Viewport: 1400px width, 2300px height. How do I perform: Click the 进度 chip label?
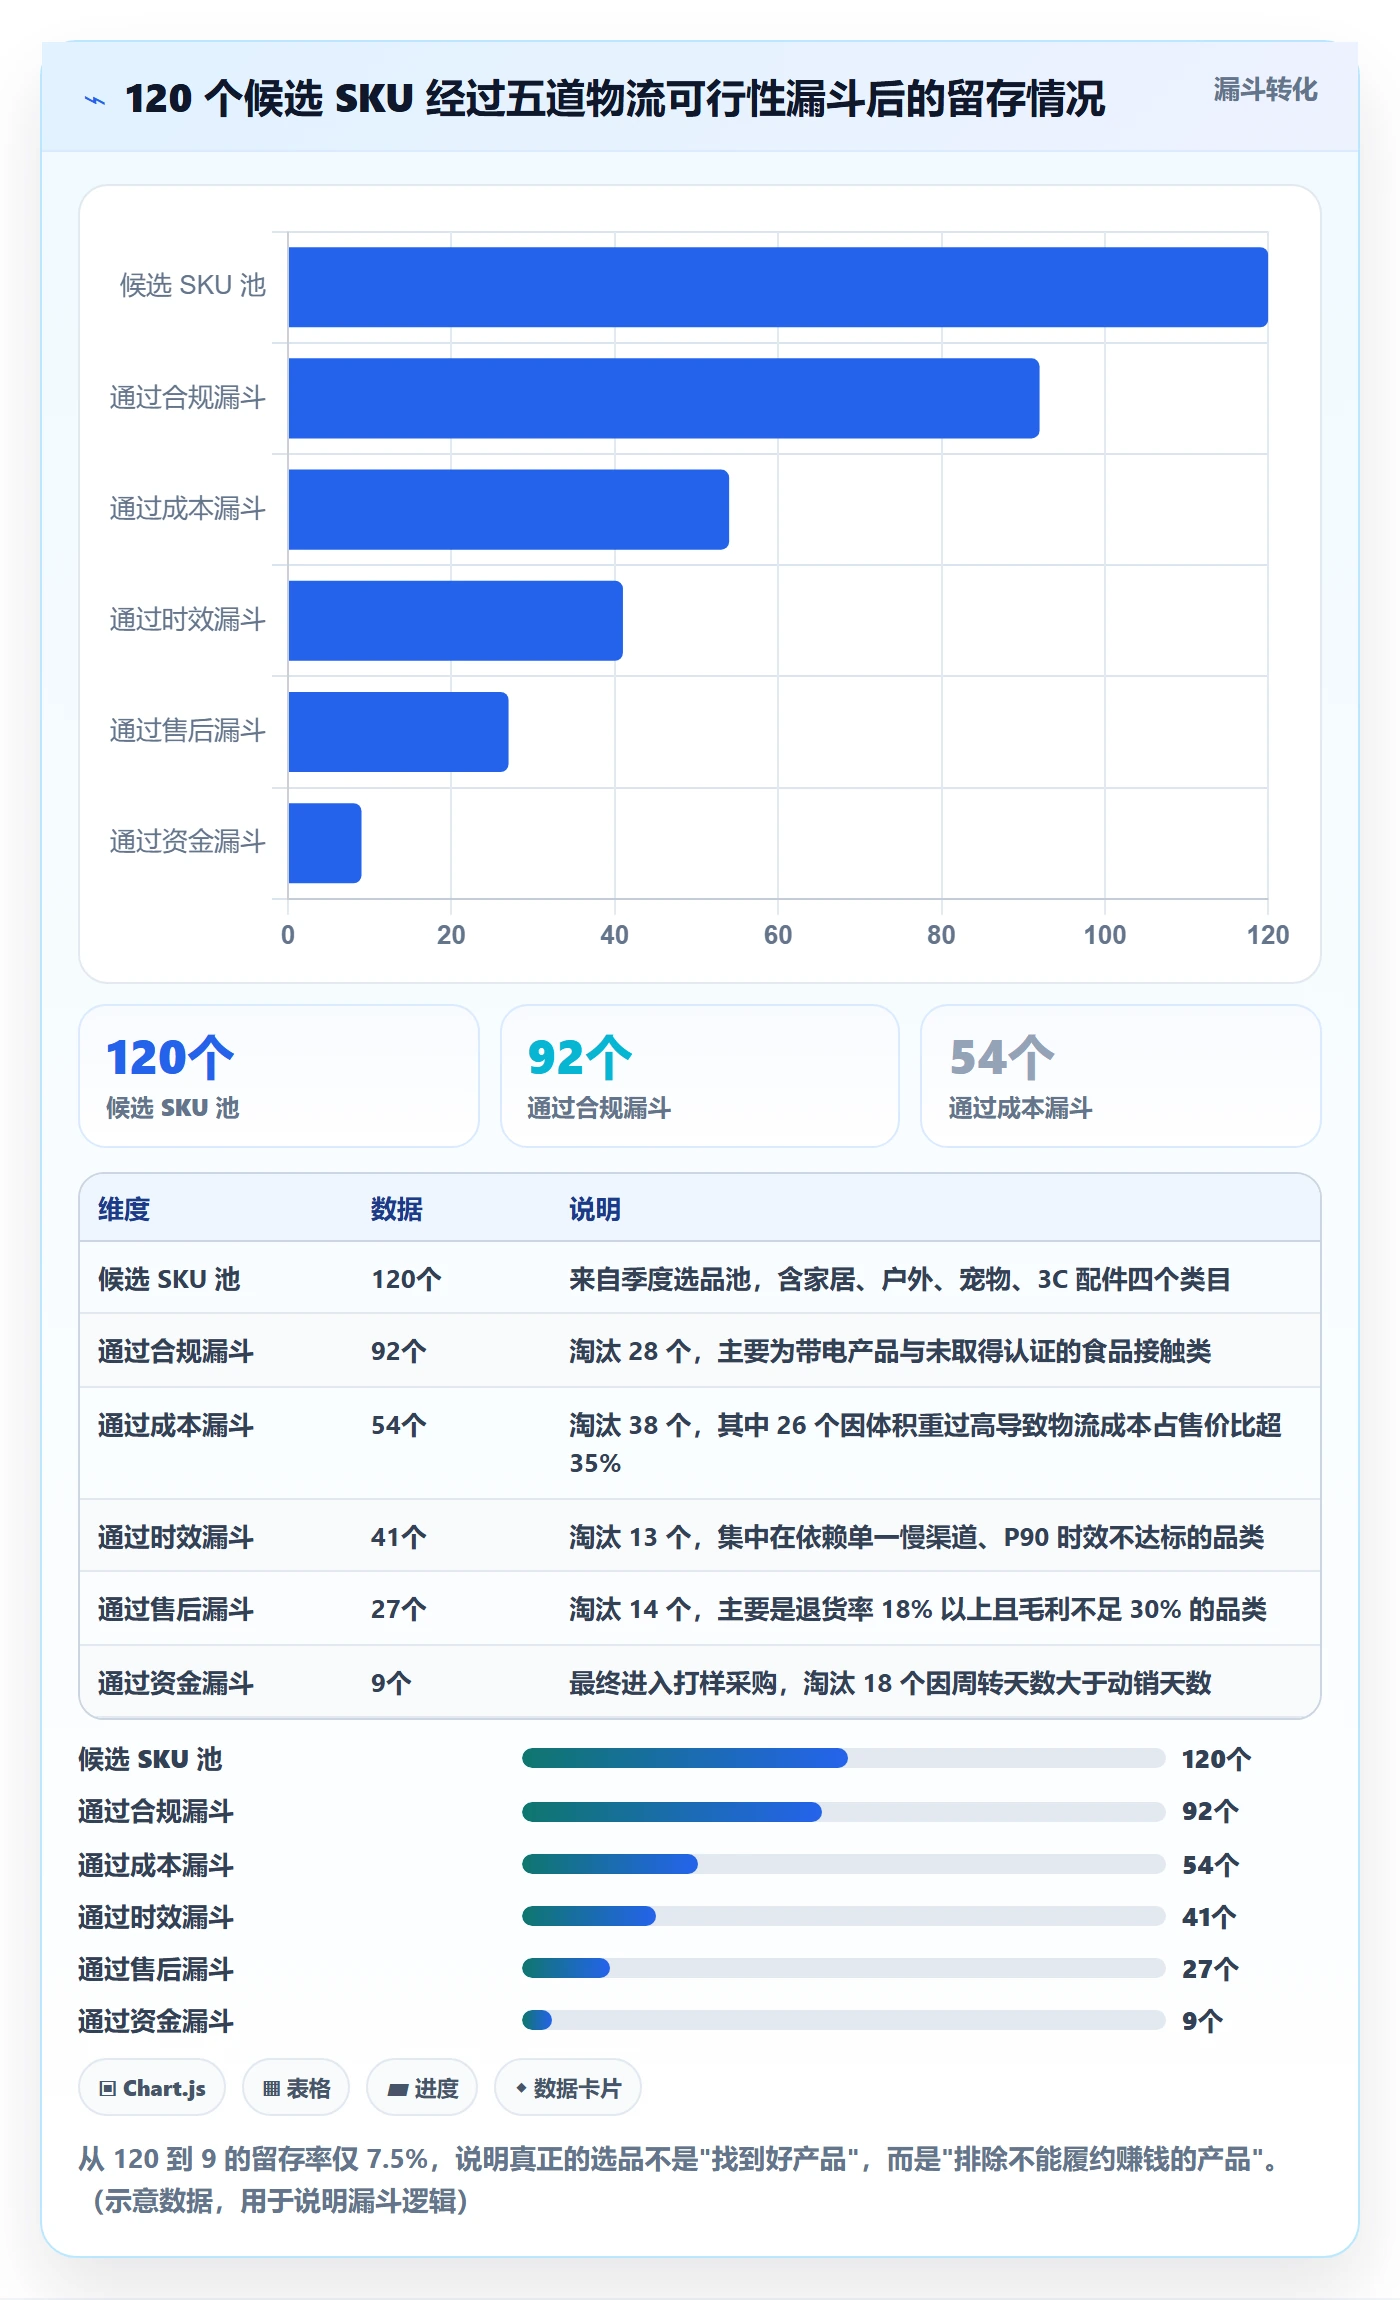click(436, 2088)
